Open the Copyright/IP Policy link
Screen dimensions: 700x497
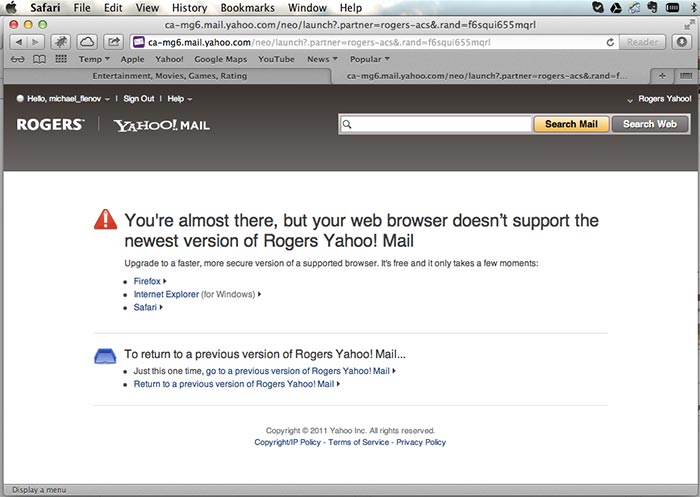click(x=288, y=442)
